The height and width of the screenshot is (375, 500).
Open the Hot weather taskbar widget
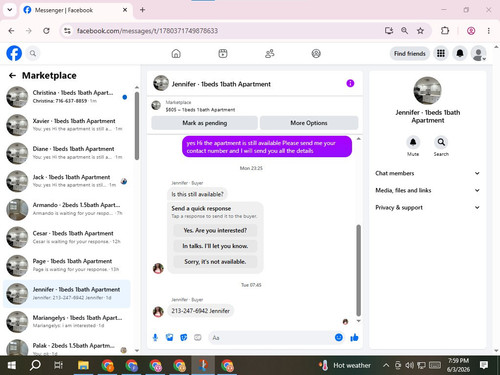coord(345,365)
